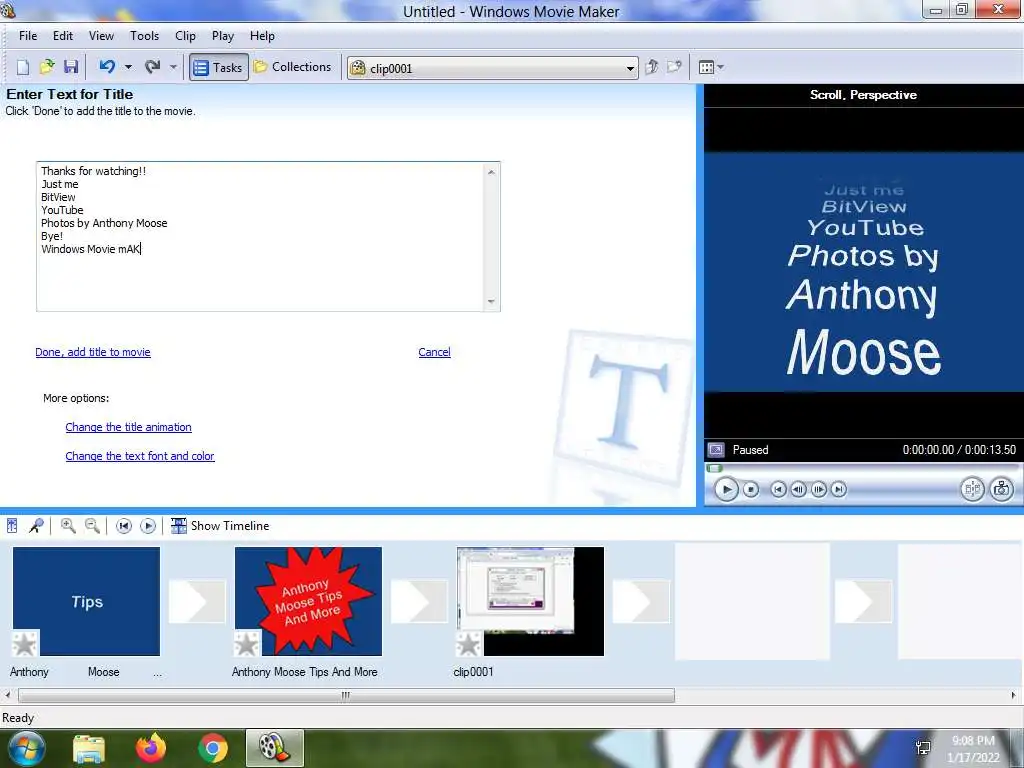Toggle the Tasks pane button
Screen dimensions: 1024x768
point(219,67)
